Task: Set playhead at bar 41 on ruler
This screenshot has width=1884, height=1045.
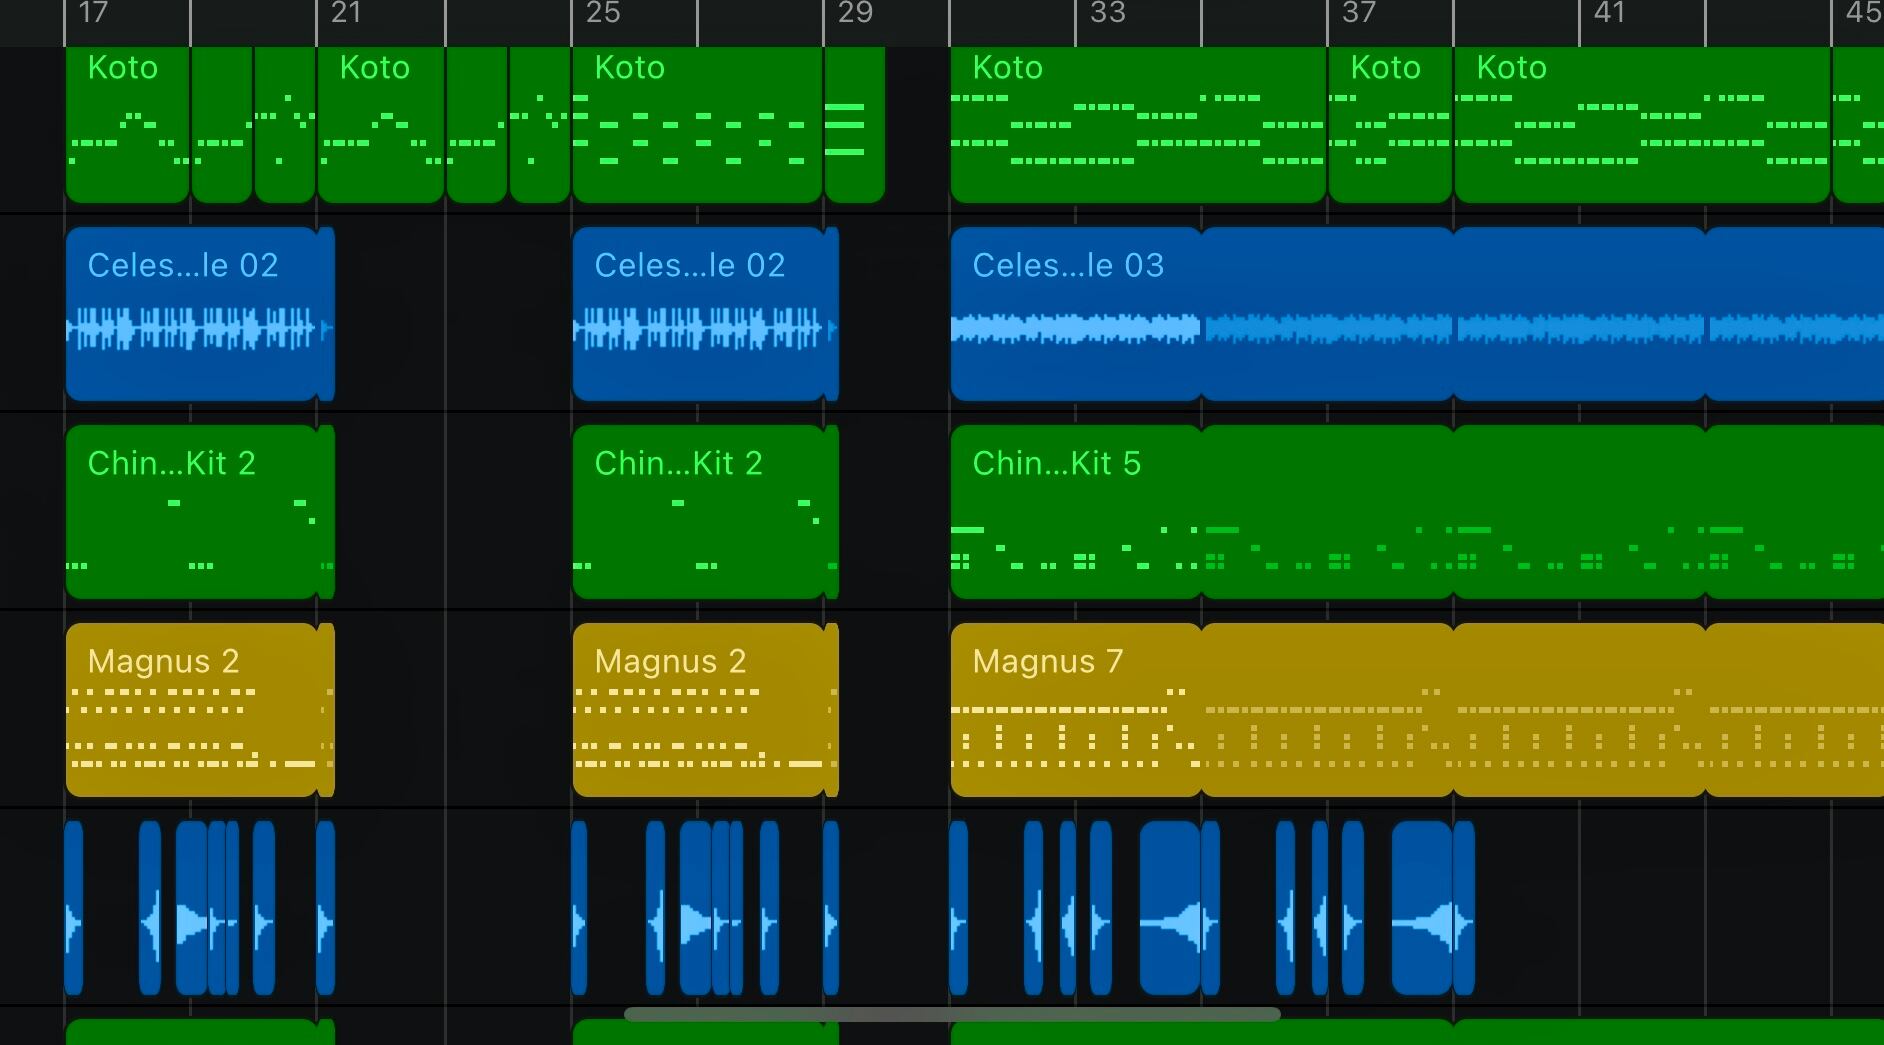Action: (1609, 14)
